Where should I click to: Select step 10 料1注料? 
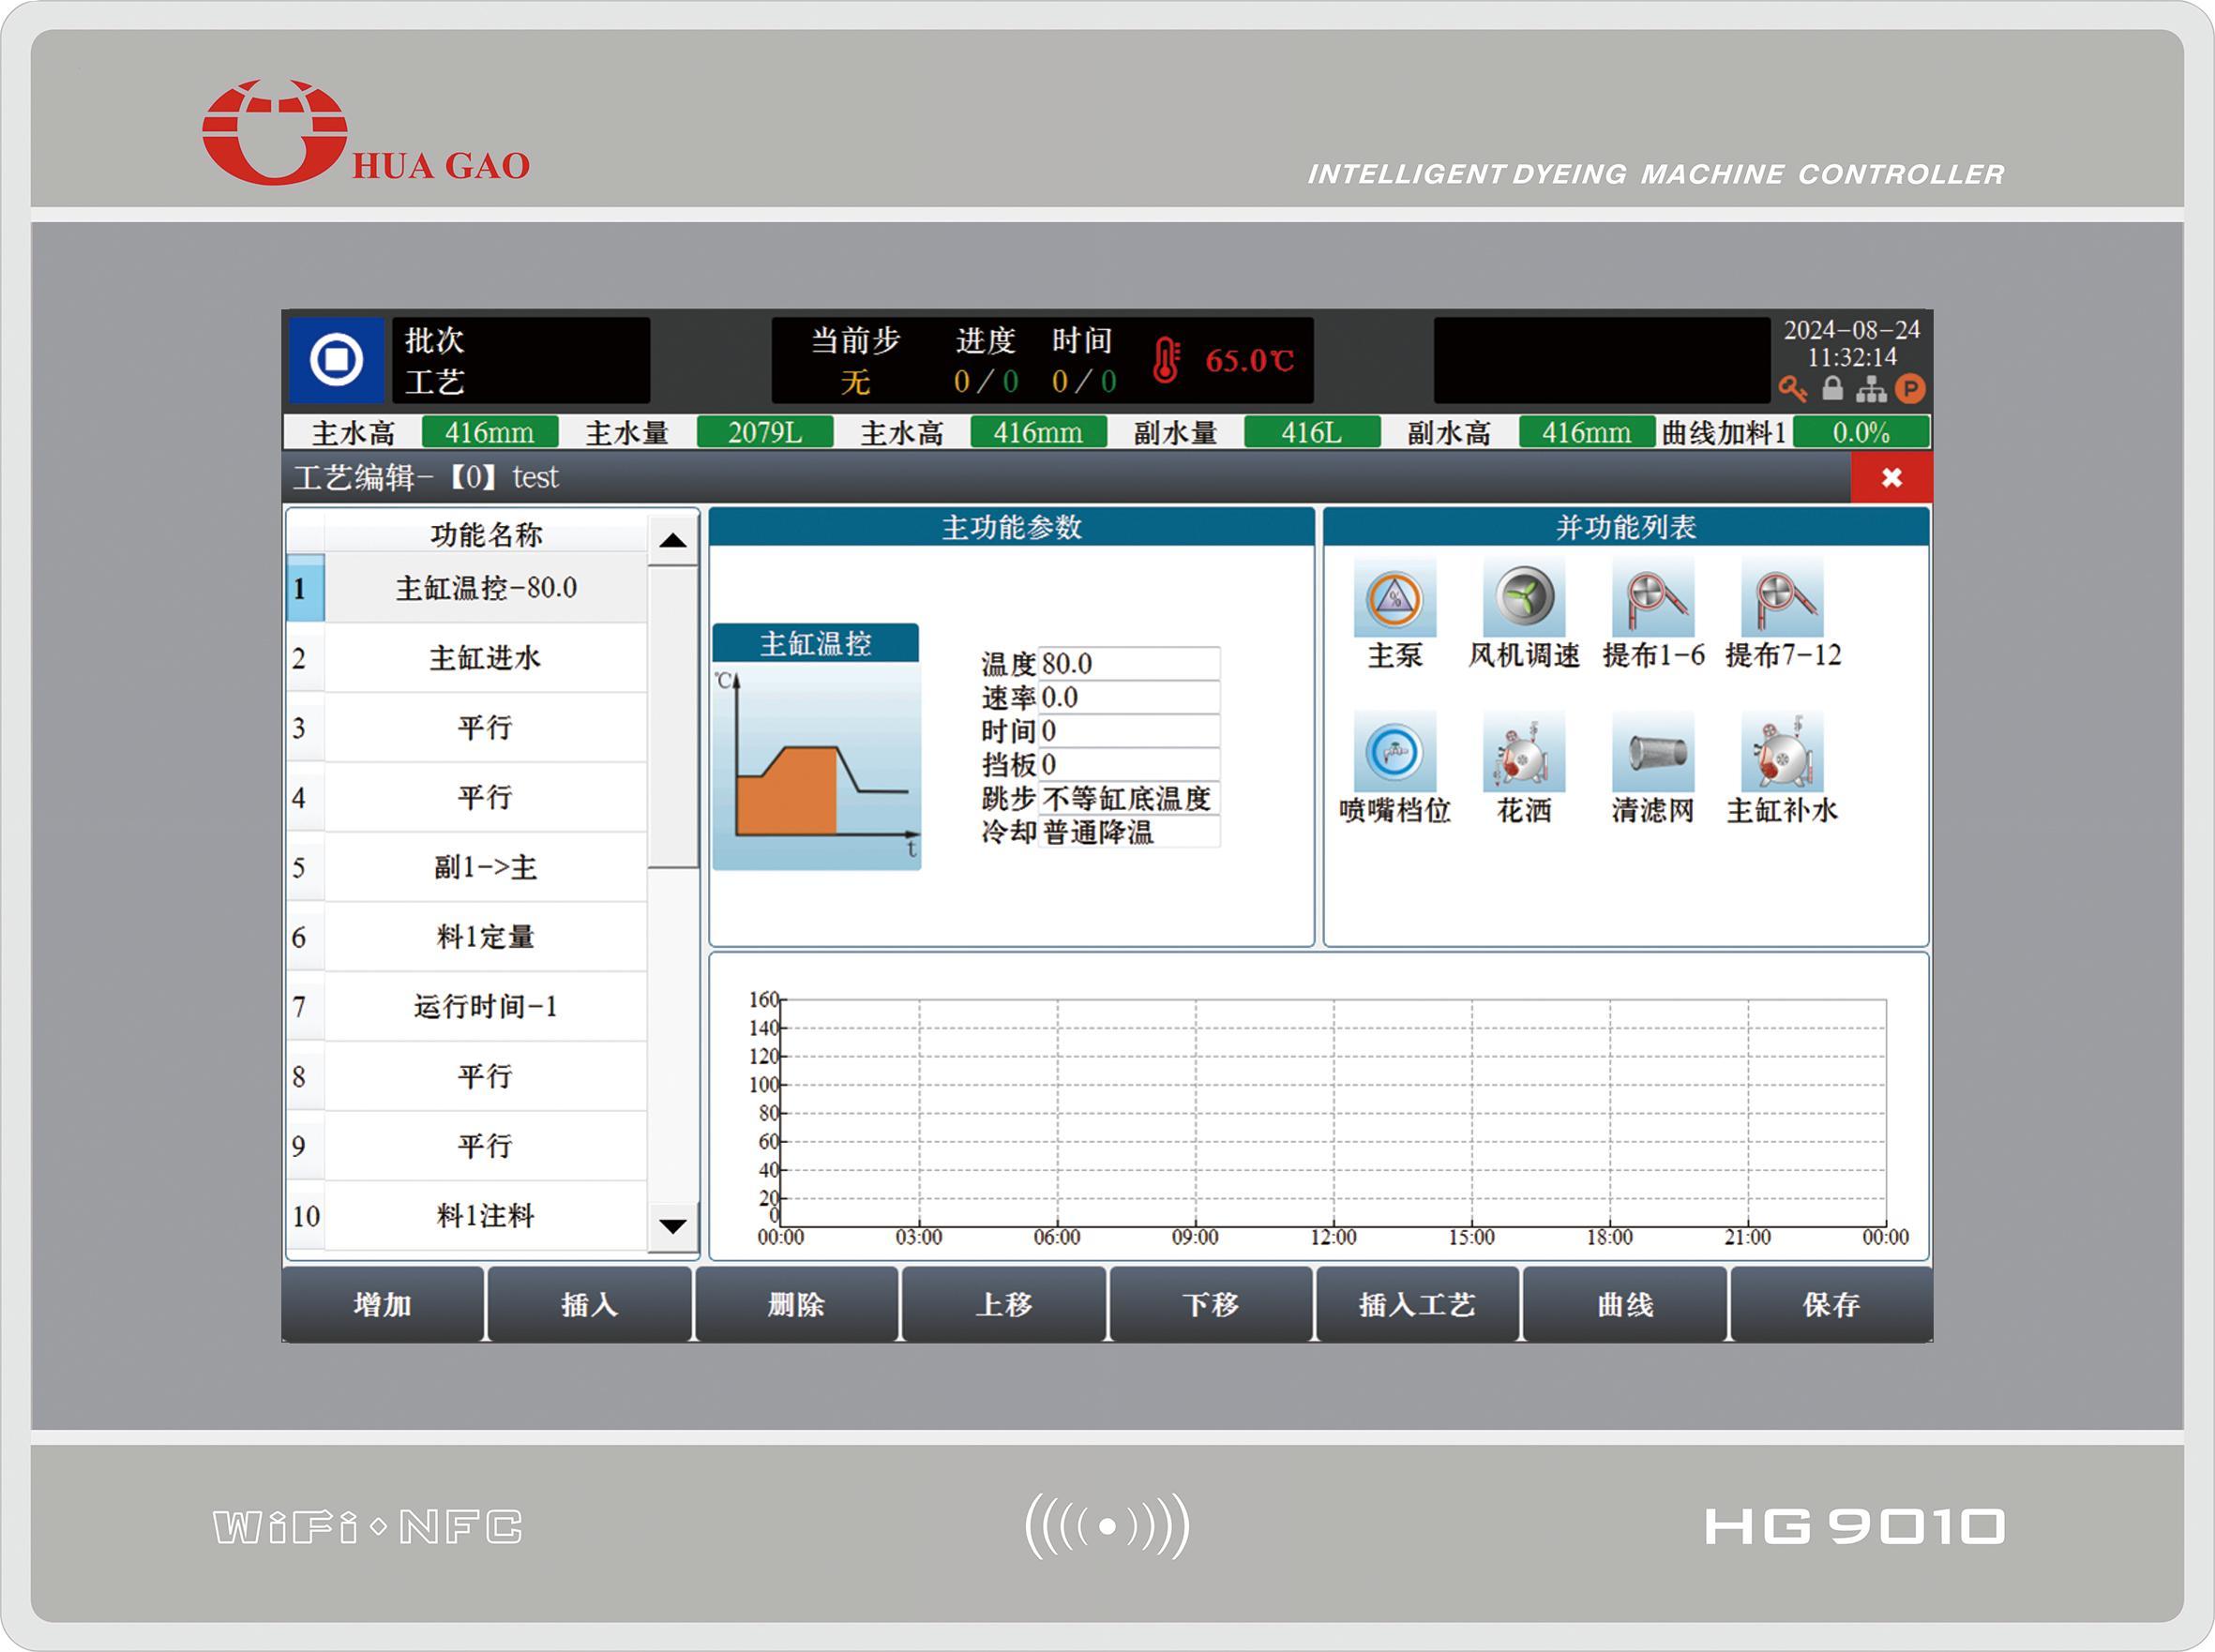(467, 1216)
